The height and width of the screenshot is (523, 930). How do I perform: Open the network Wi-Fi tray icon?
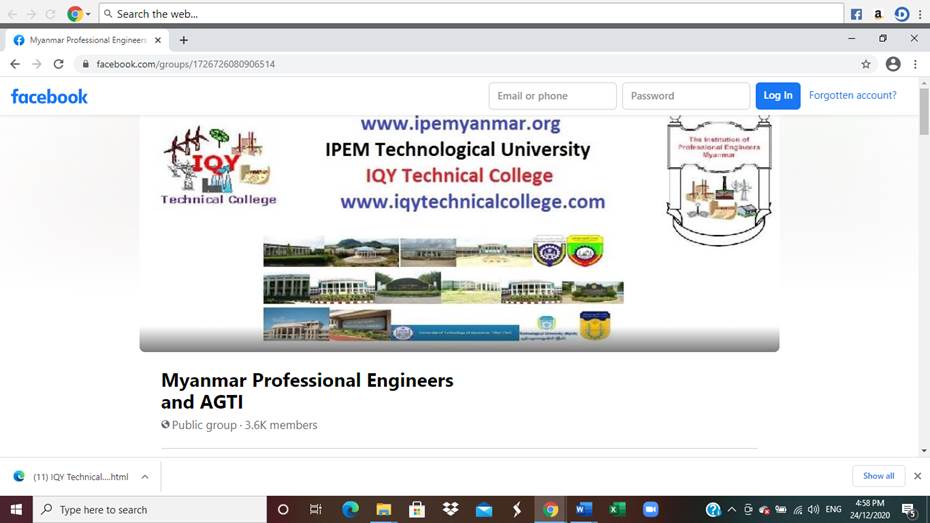point(798,509)
